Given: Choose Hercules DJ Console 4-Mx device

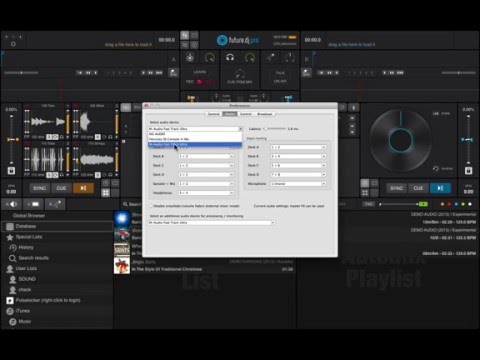Looking at the screenshot, I should [195, 139].
